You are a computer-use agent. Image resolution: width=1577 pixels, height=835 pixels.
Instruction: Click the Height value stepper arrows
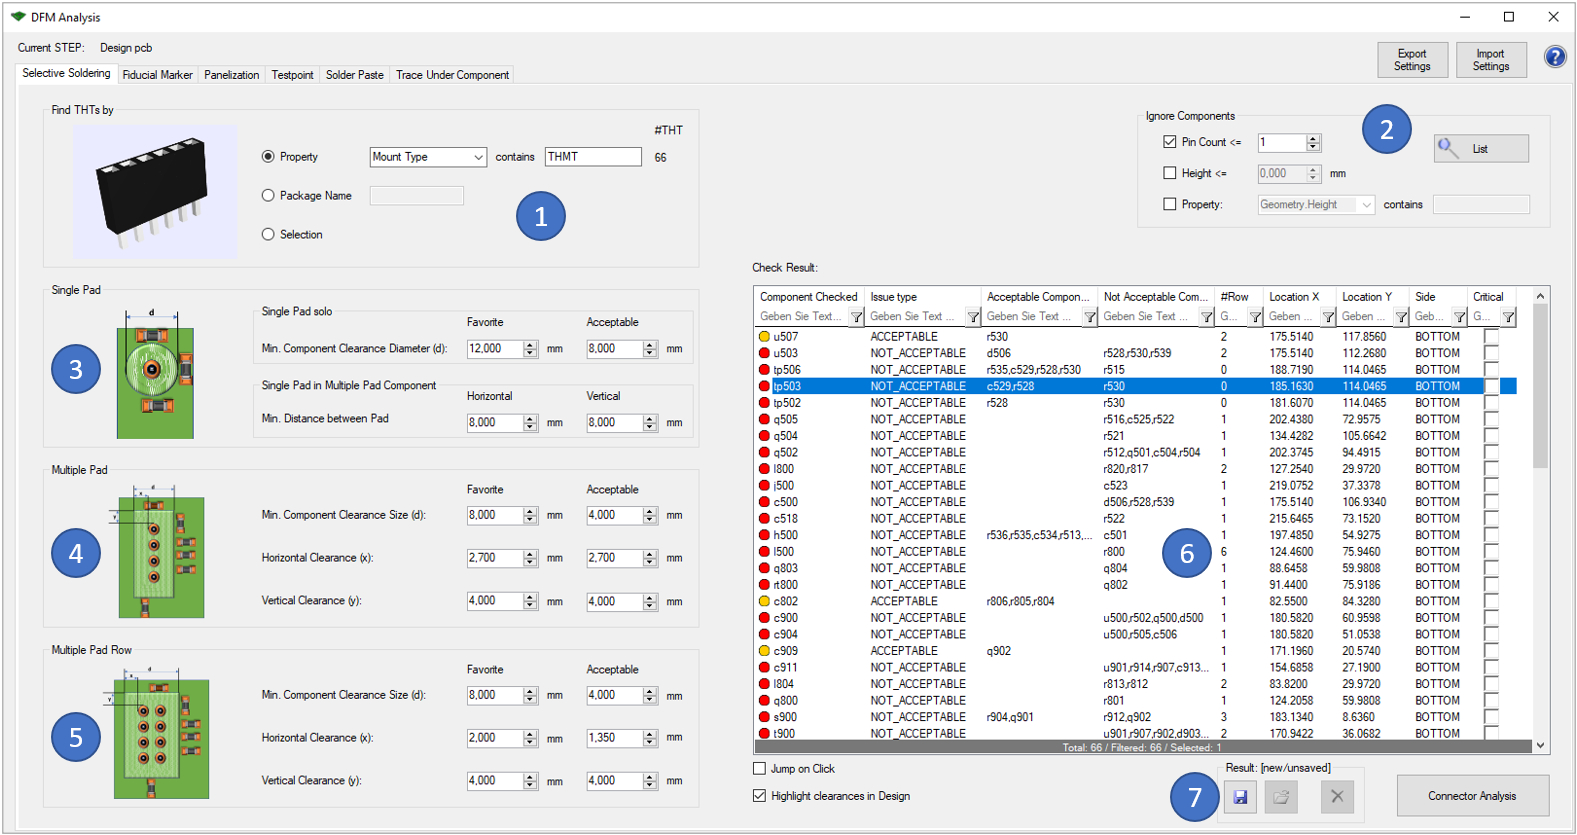point(1314,174)
